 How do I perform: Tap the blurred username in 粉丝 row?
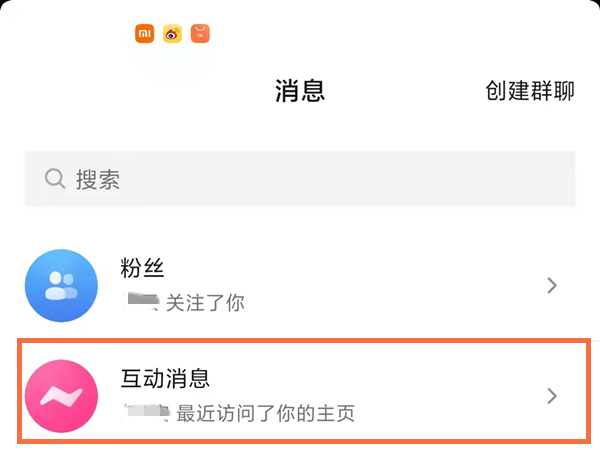click(140, 301)
